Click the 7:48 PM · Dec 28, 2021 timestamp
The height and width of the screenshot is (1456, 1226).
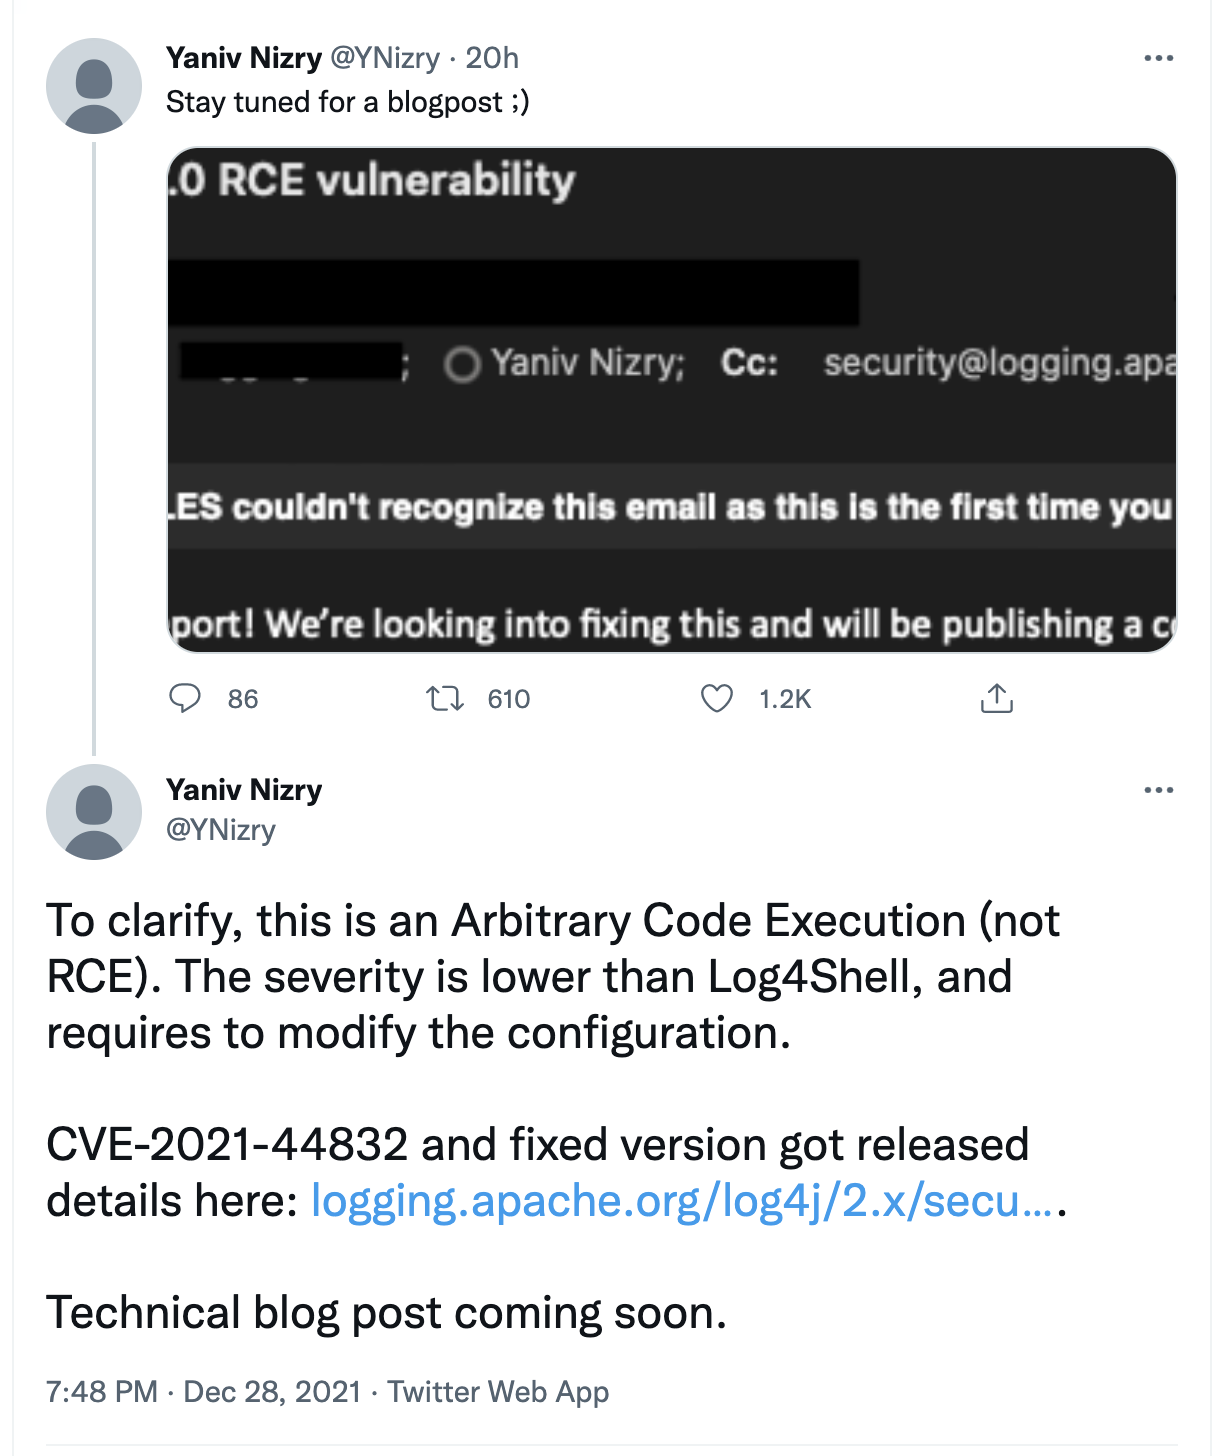click(x=203, y=1392)
